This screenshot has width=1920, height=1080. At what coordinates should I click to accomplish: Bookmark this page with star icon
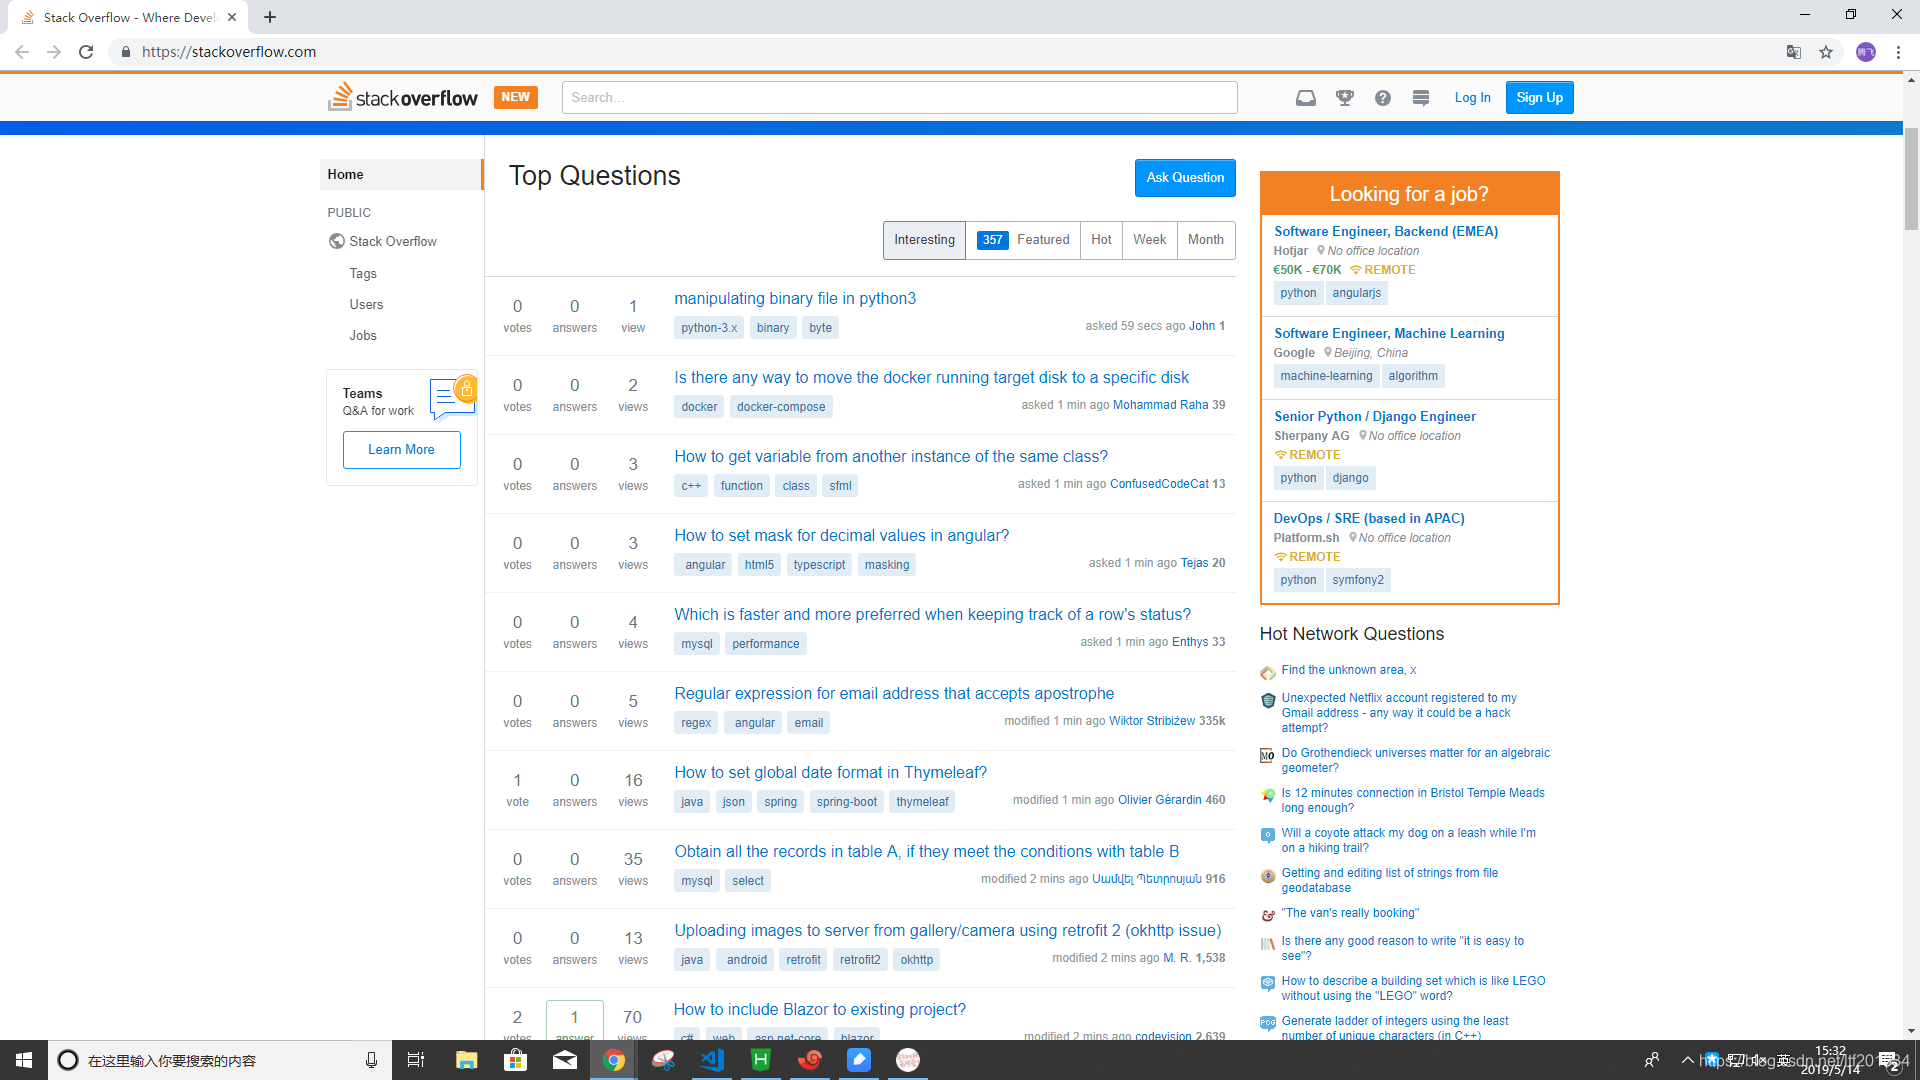click(1826, 52)
